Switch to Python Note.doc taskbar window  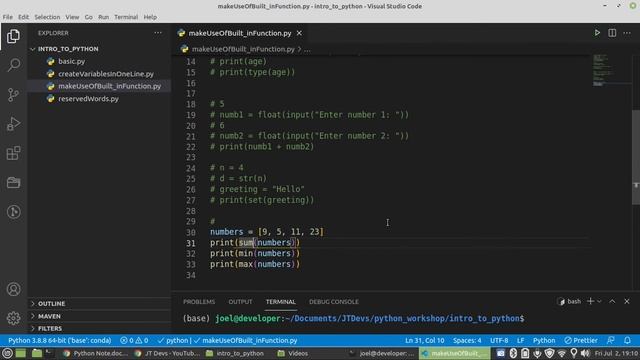[x=96, y=353]
